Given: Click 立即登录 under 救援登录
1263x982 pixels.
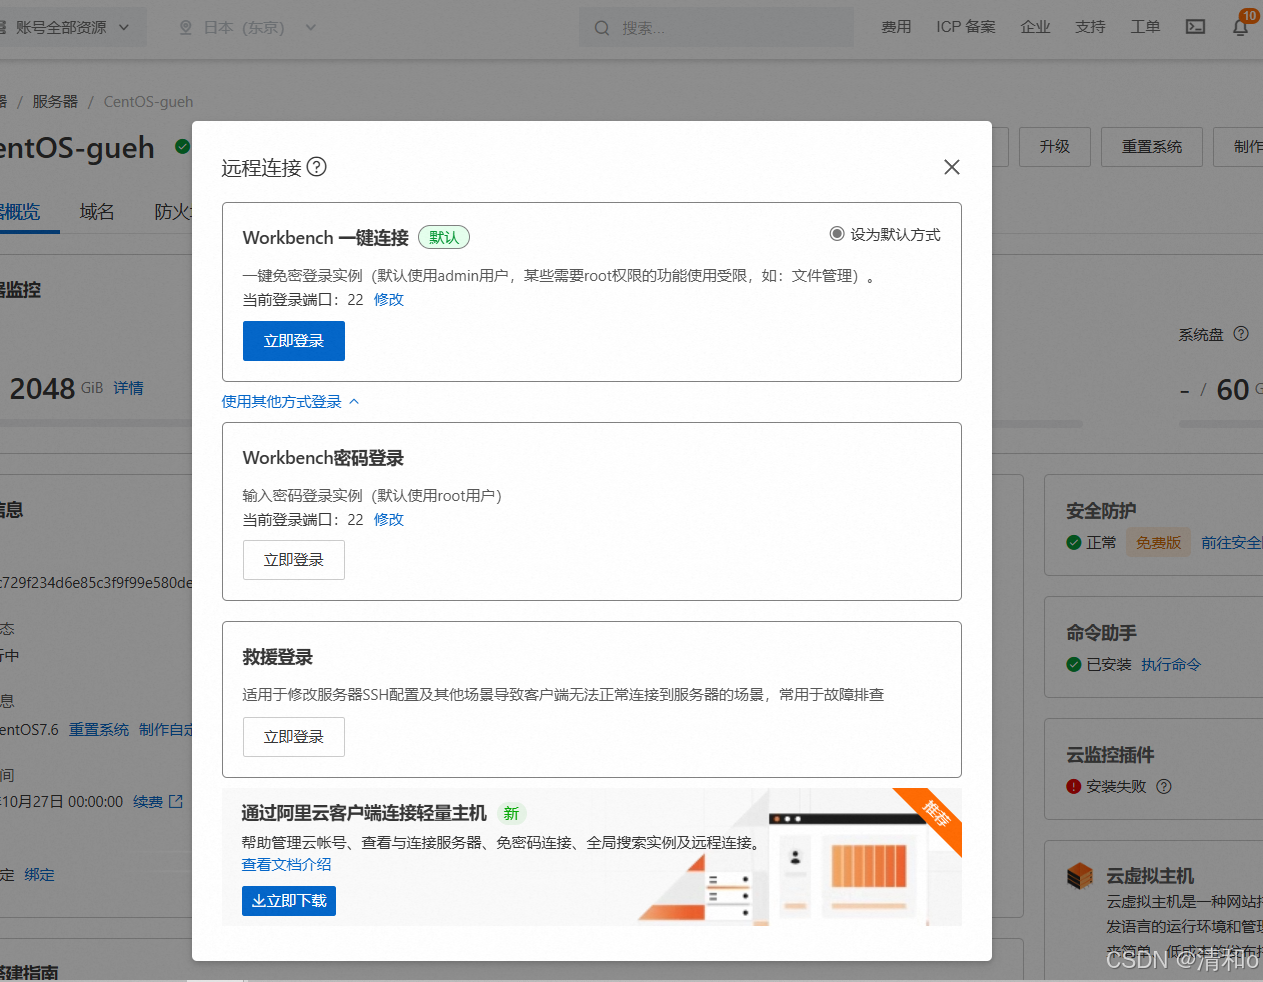Looking at the screenshot, I should (294, 737).
